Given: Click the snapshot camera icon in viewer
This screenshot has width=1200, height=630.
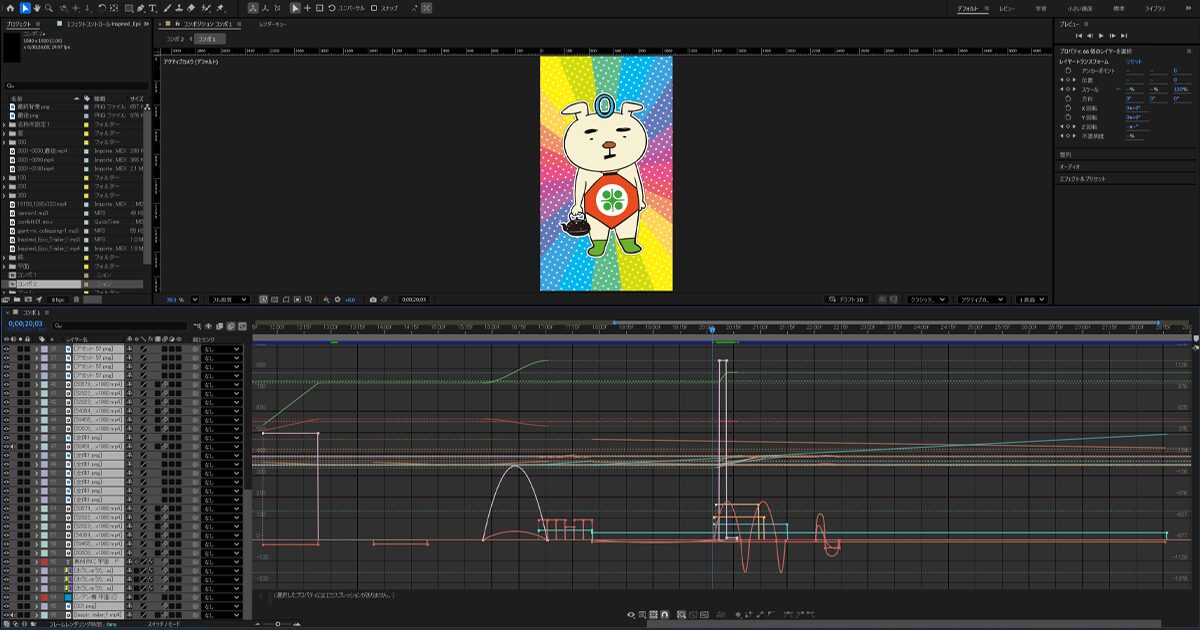Looking at the screenshot, I should point(373,299).
